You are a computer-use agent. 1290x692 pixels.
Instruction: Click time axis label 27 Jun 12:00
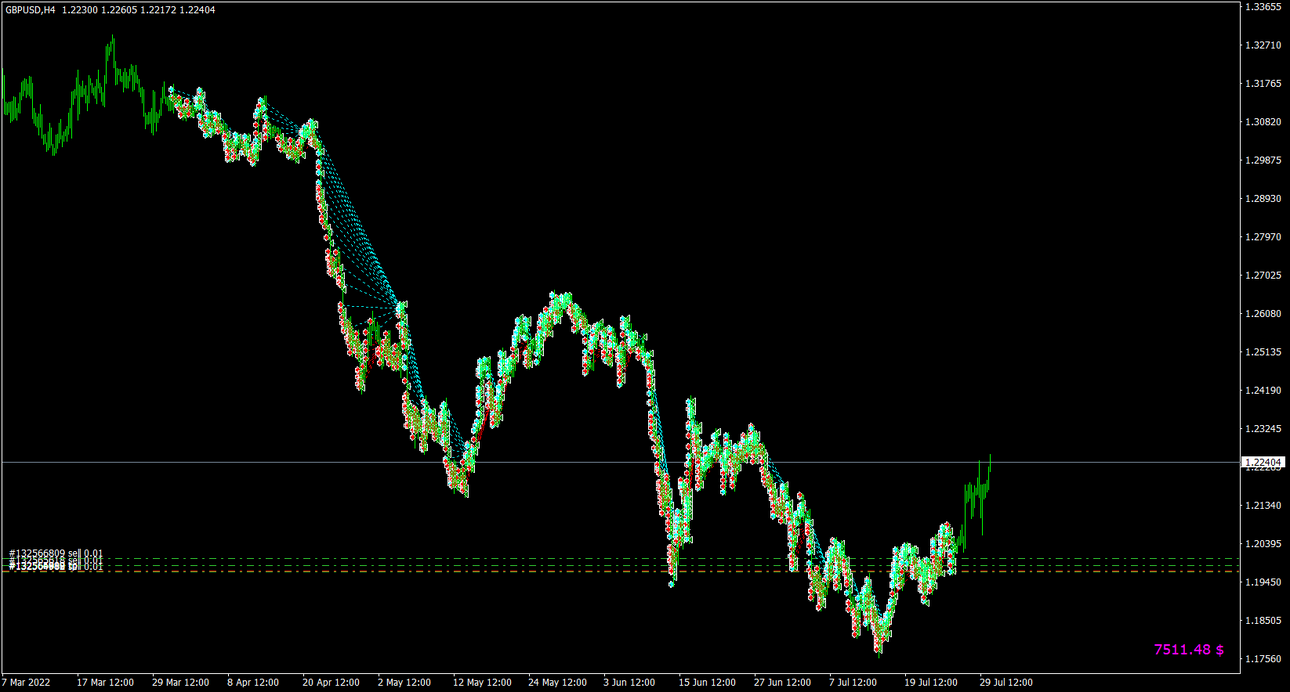pos(783,683)
